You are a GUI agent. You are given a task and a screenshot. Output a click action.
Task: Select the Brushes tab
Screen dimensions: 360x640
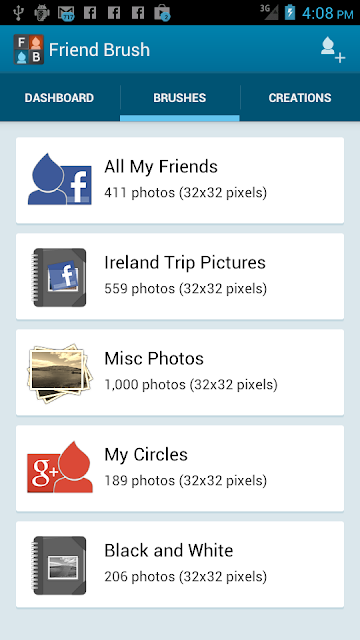(180, 98)
